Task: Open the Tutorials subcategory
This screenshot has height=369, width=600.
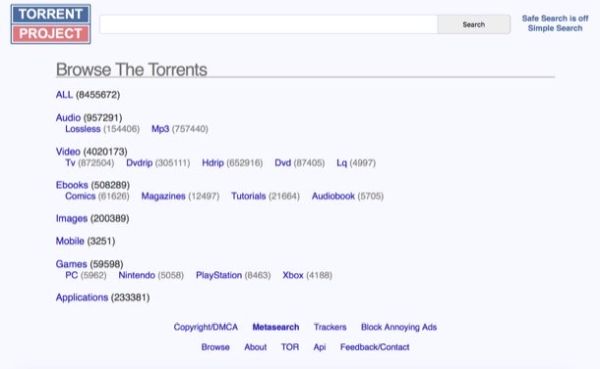Action: tap(248, 196)
